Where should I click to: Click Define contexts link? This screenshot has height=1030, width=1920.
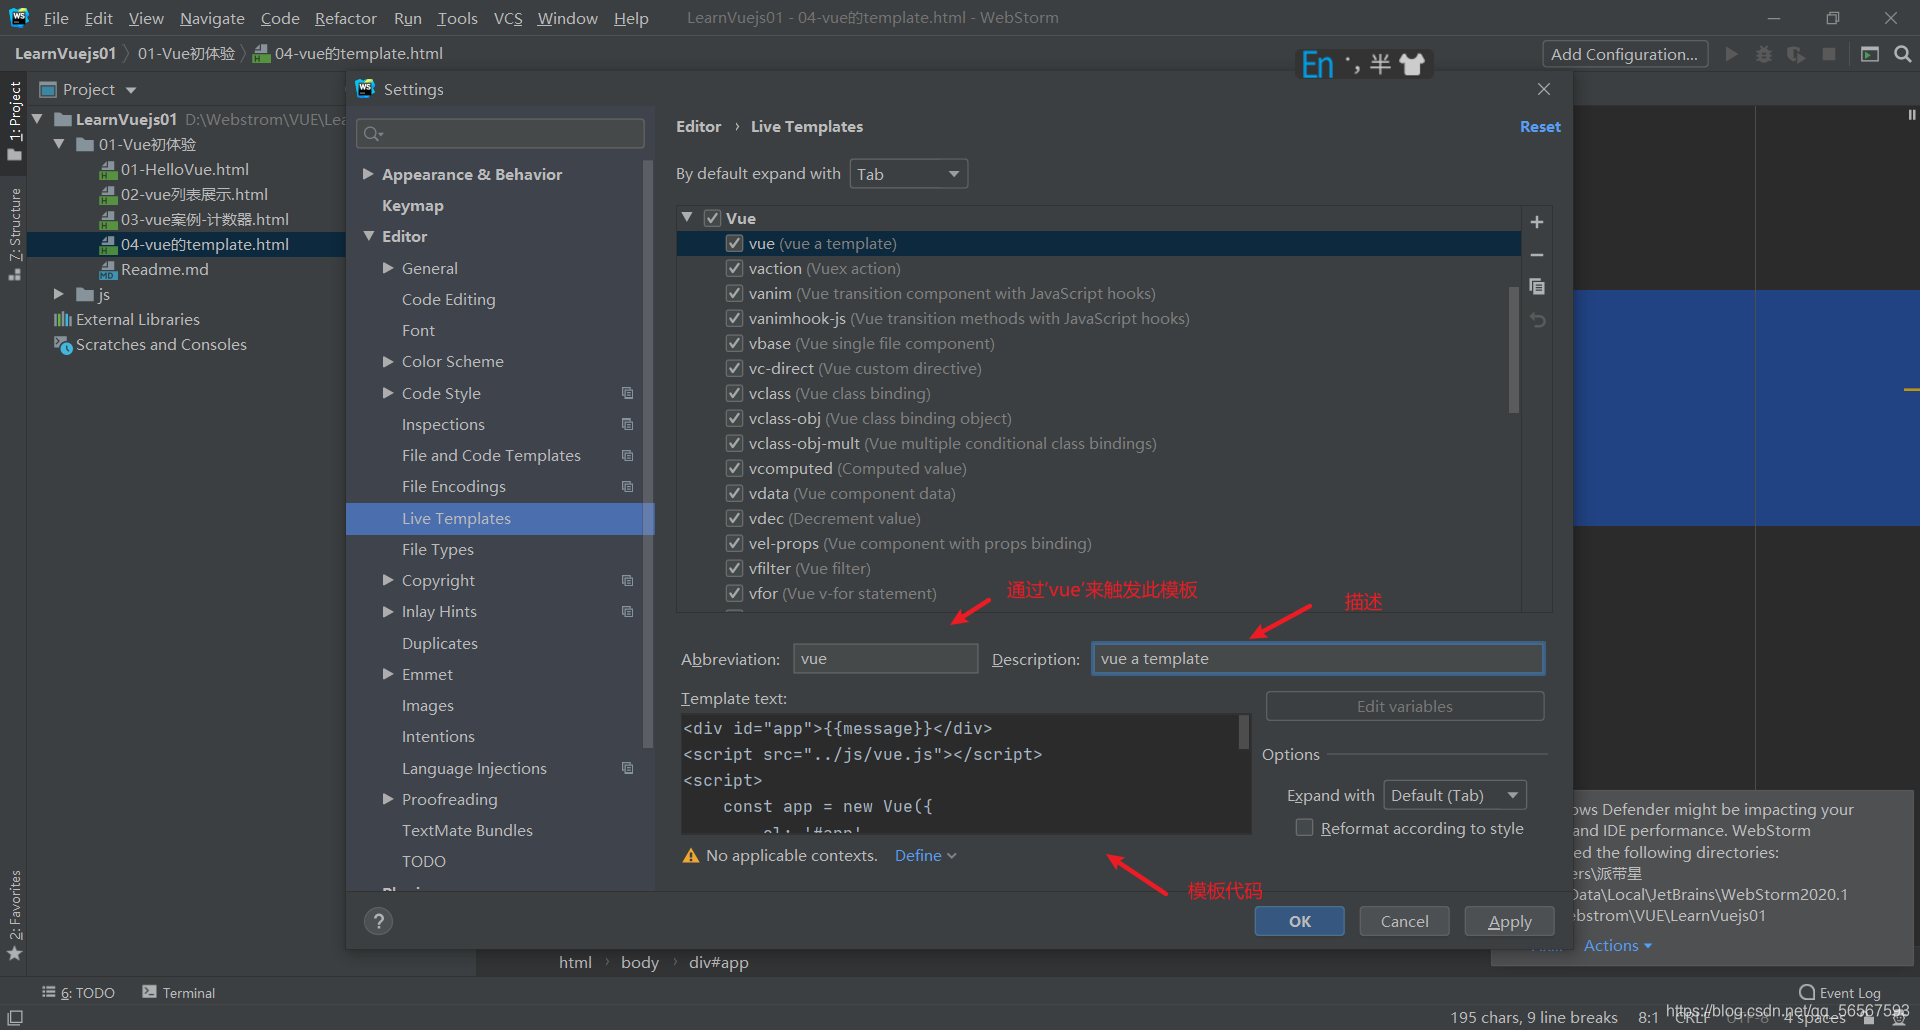click(x=925, y=855)
